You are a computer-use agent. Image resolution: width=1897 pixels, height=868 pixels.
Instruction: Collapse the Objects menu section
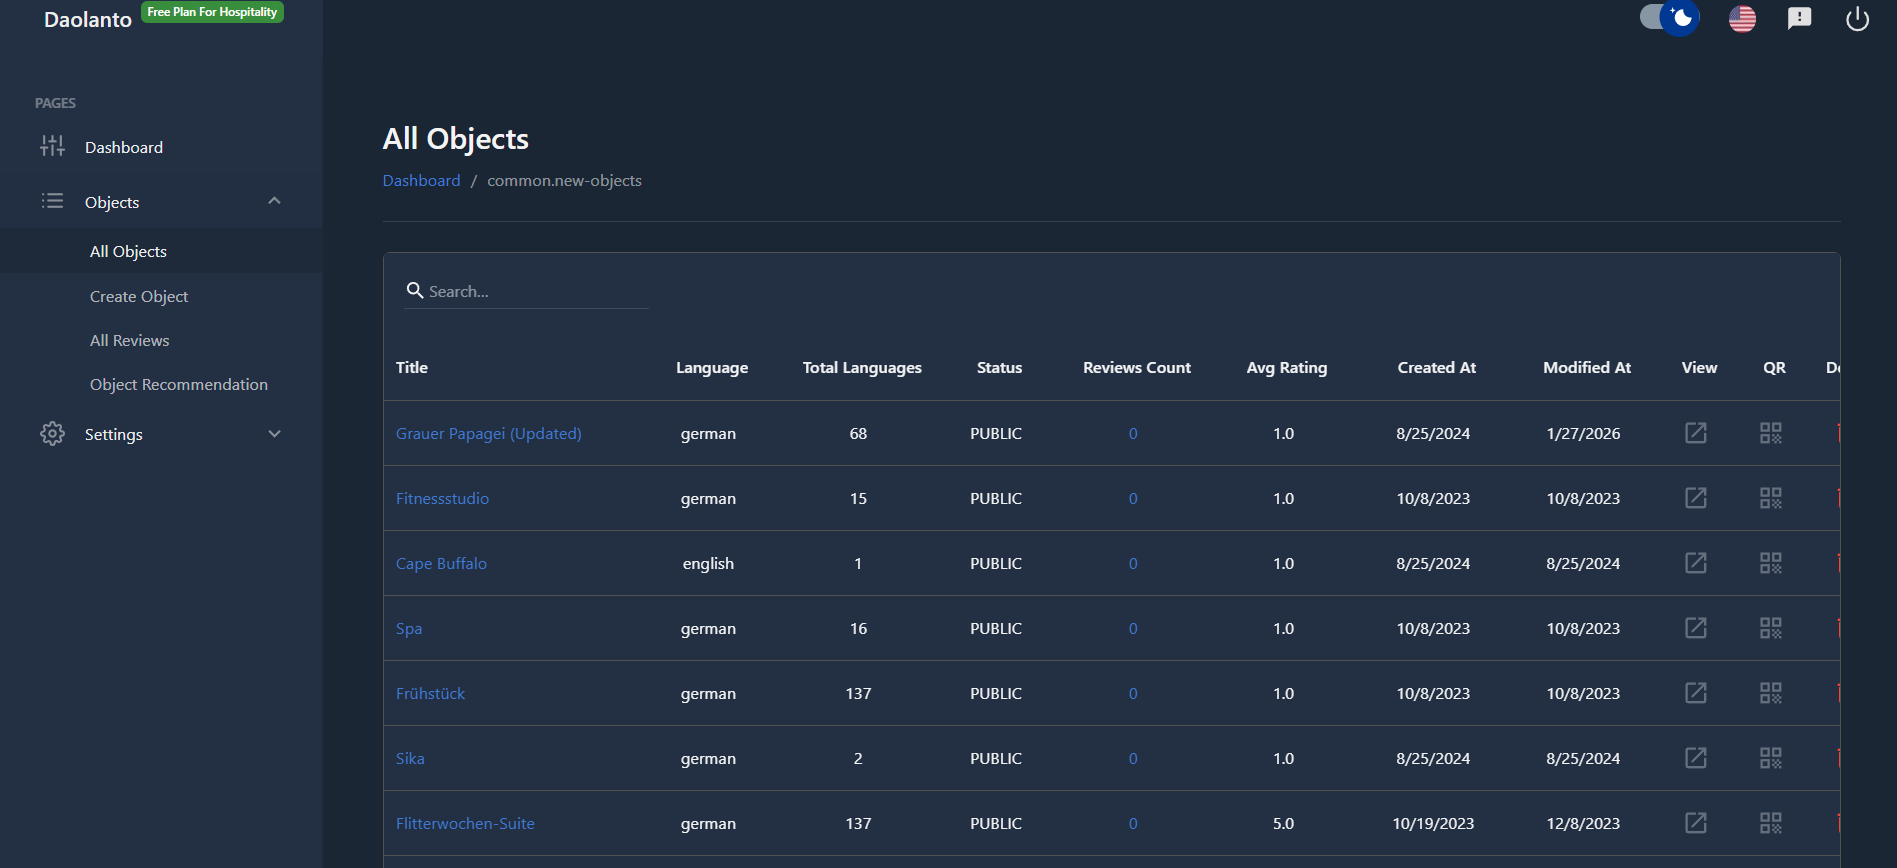tap(274, 202)
